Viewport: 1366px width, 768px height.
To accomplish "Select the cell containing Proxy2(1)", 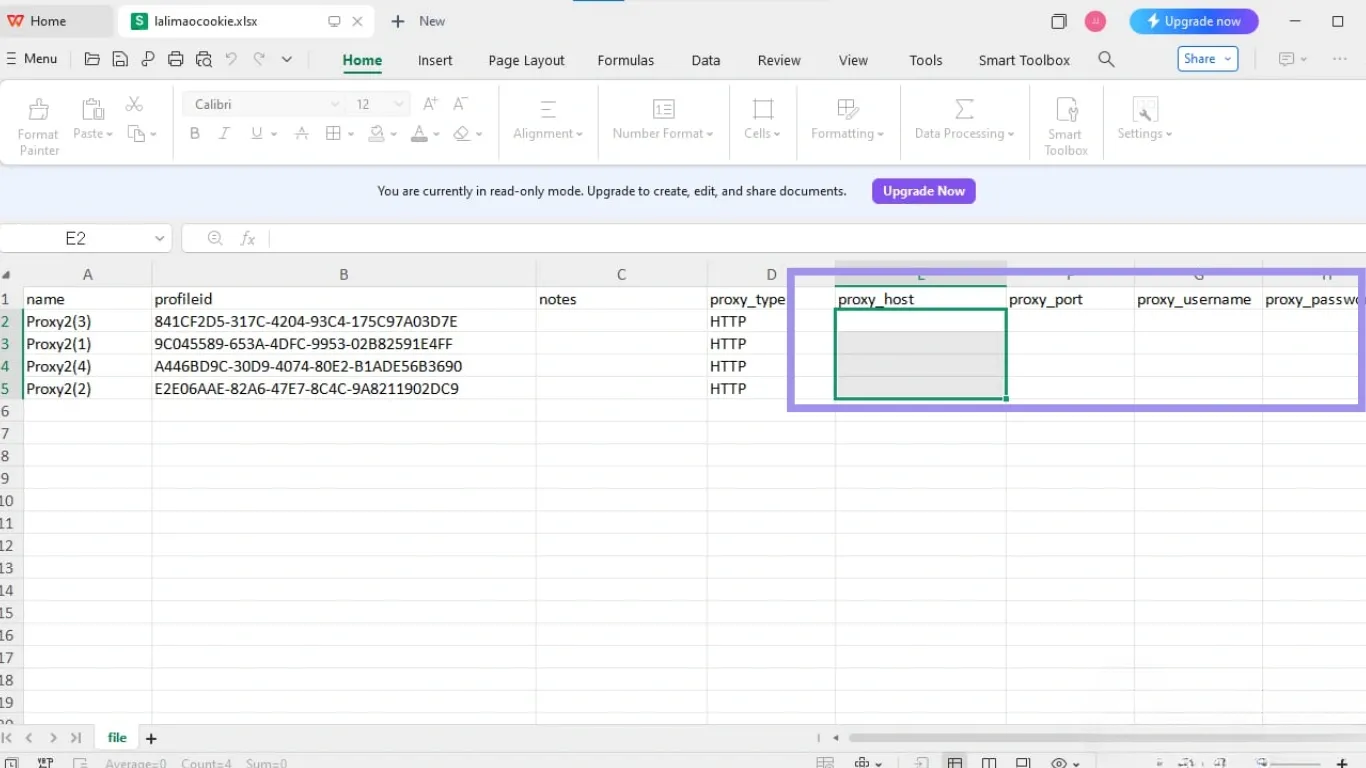I will (x=58, y=343).
